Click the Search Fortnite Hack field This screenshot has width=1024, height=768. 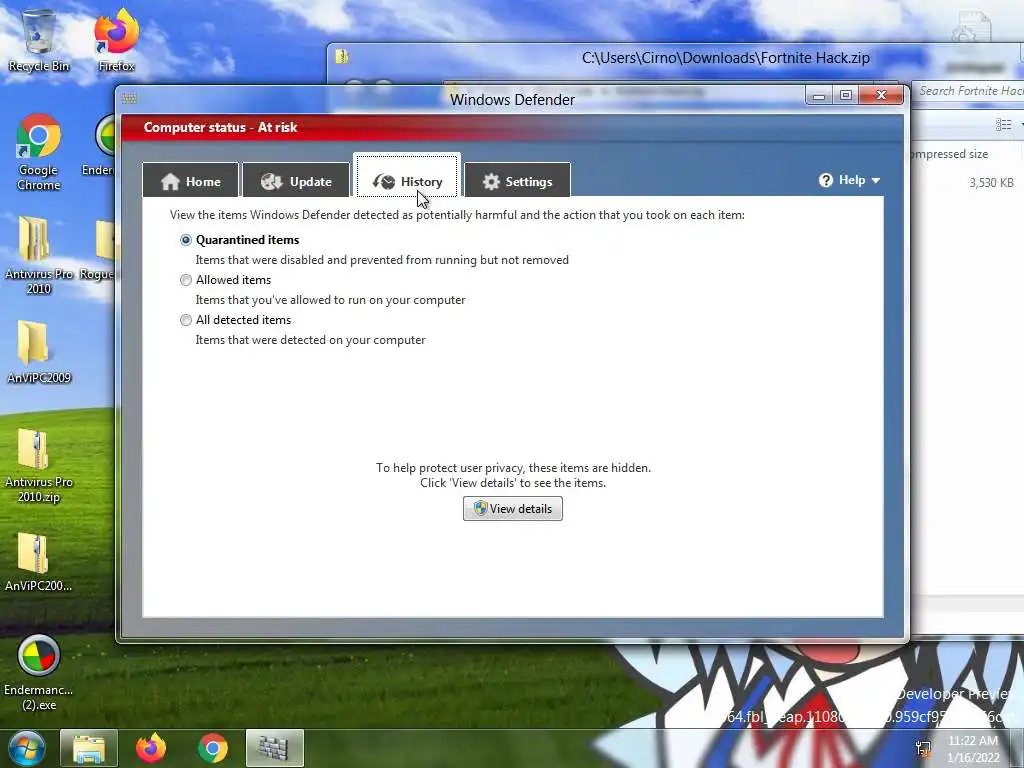click(968, 91)
